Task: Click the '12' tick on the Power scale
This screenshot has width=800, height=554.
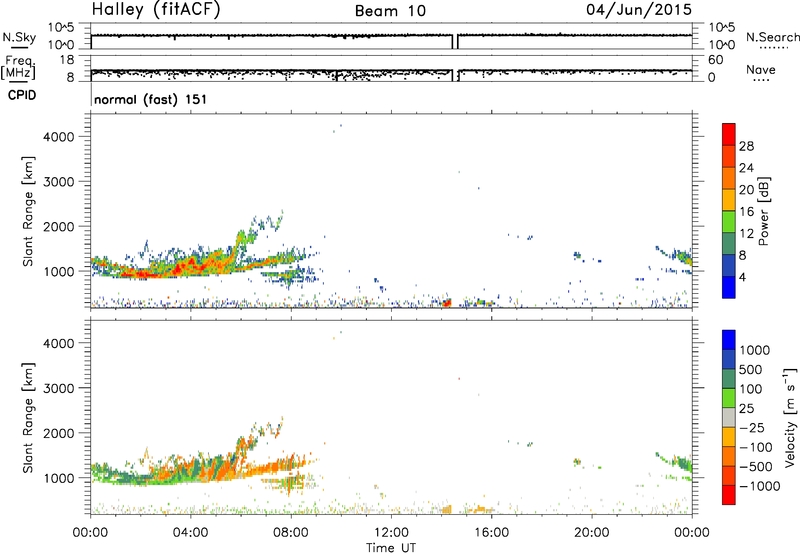Action: 746,234
